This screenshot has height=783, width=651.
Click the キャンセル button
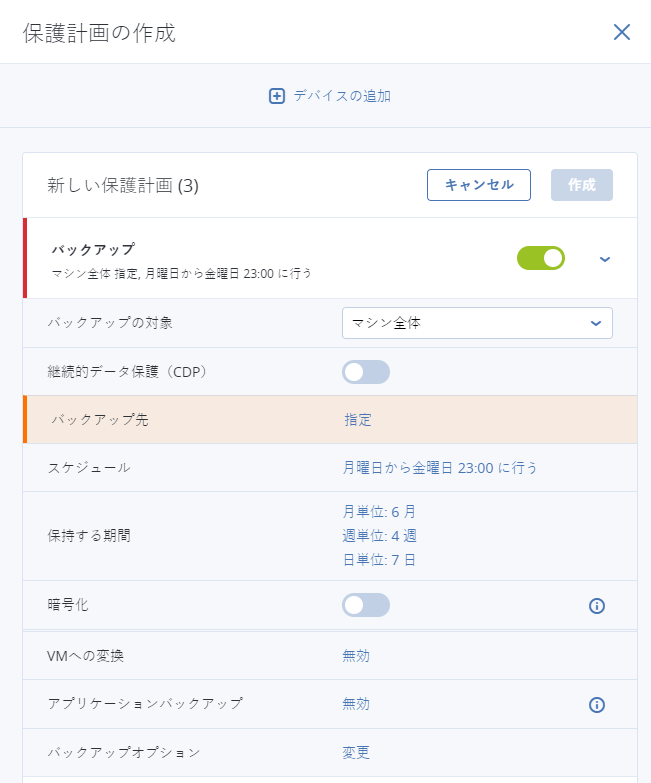[479, 185]
